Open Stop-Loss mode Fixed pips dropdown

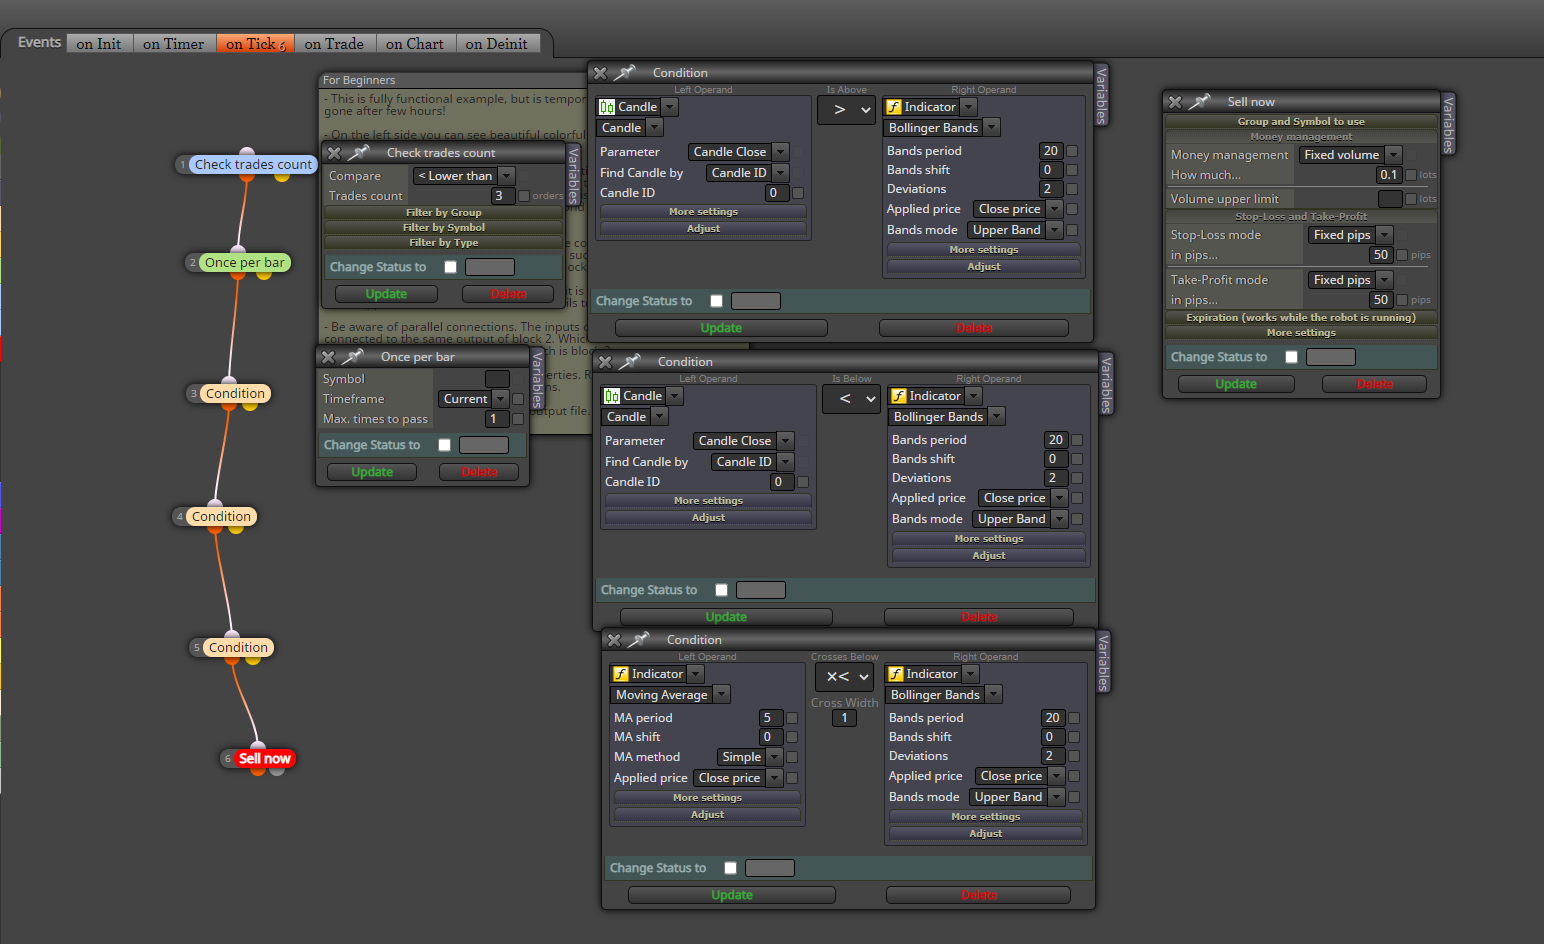[x=1350, y=235]
